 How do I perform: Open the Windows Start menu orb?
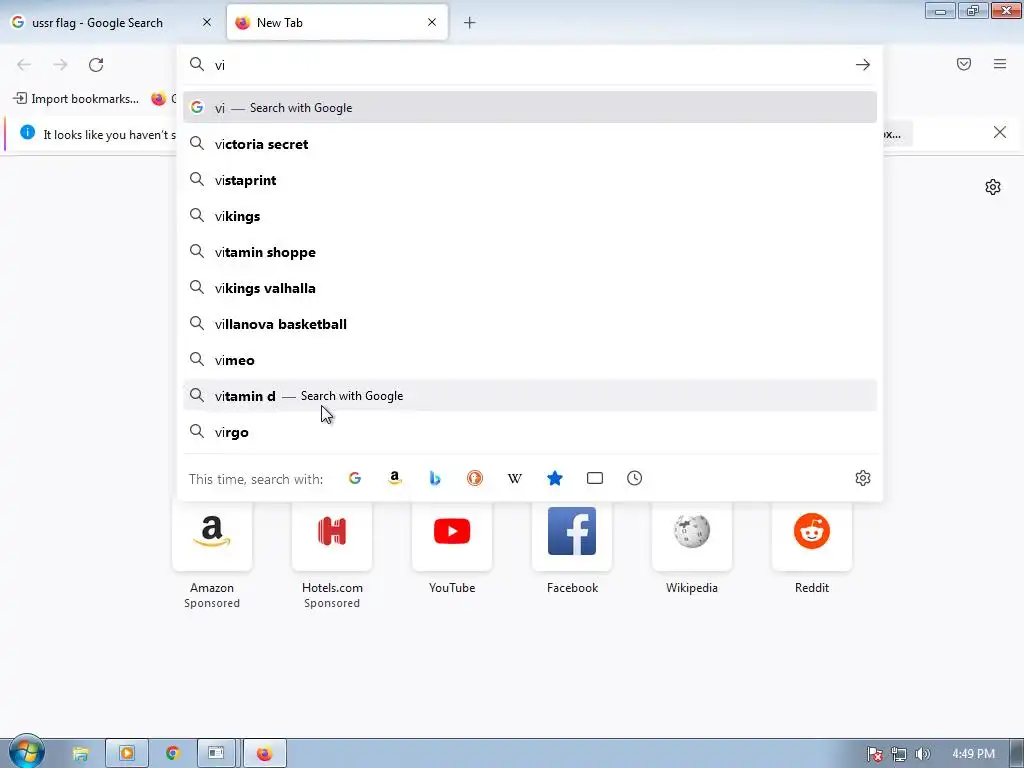(26, 752)
